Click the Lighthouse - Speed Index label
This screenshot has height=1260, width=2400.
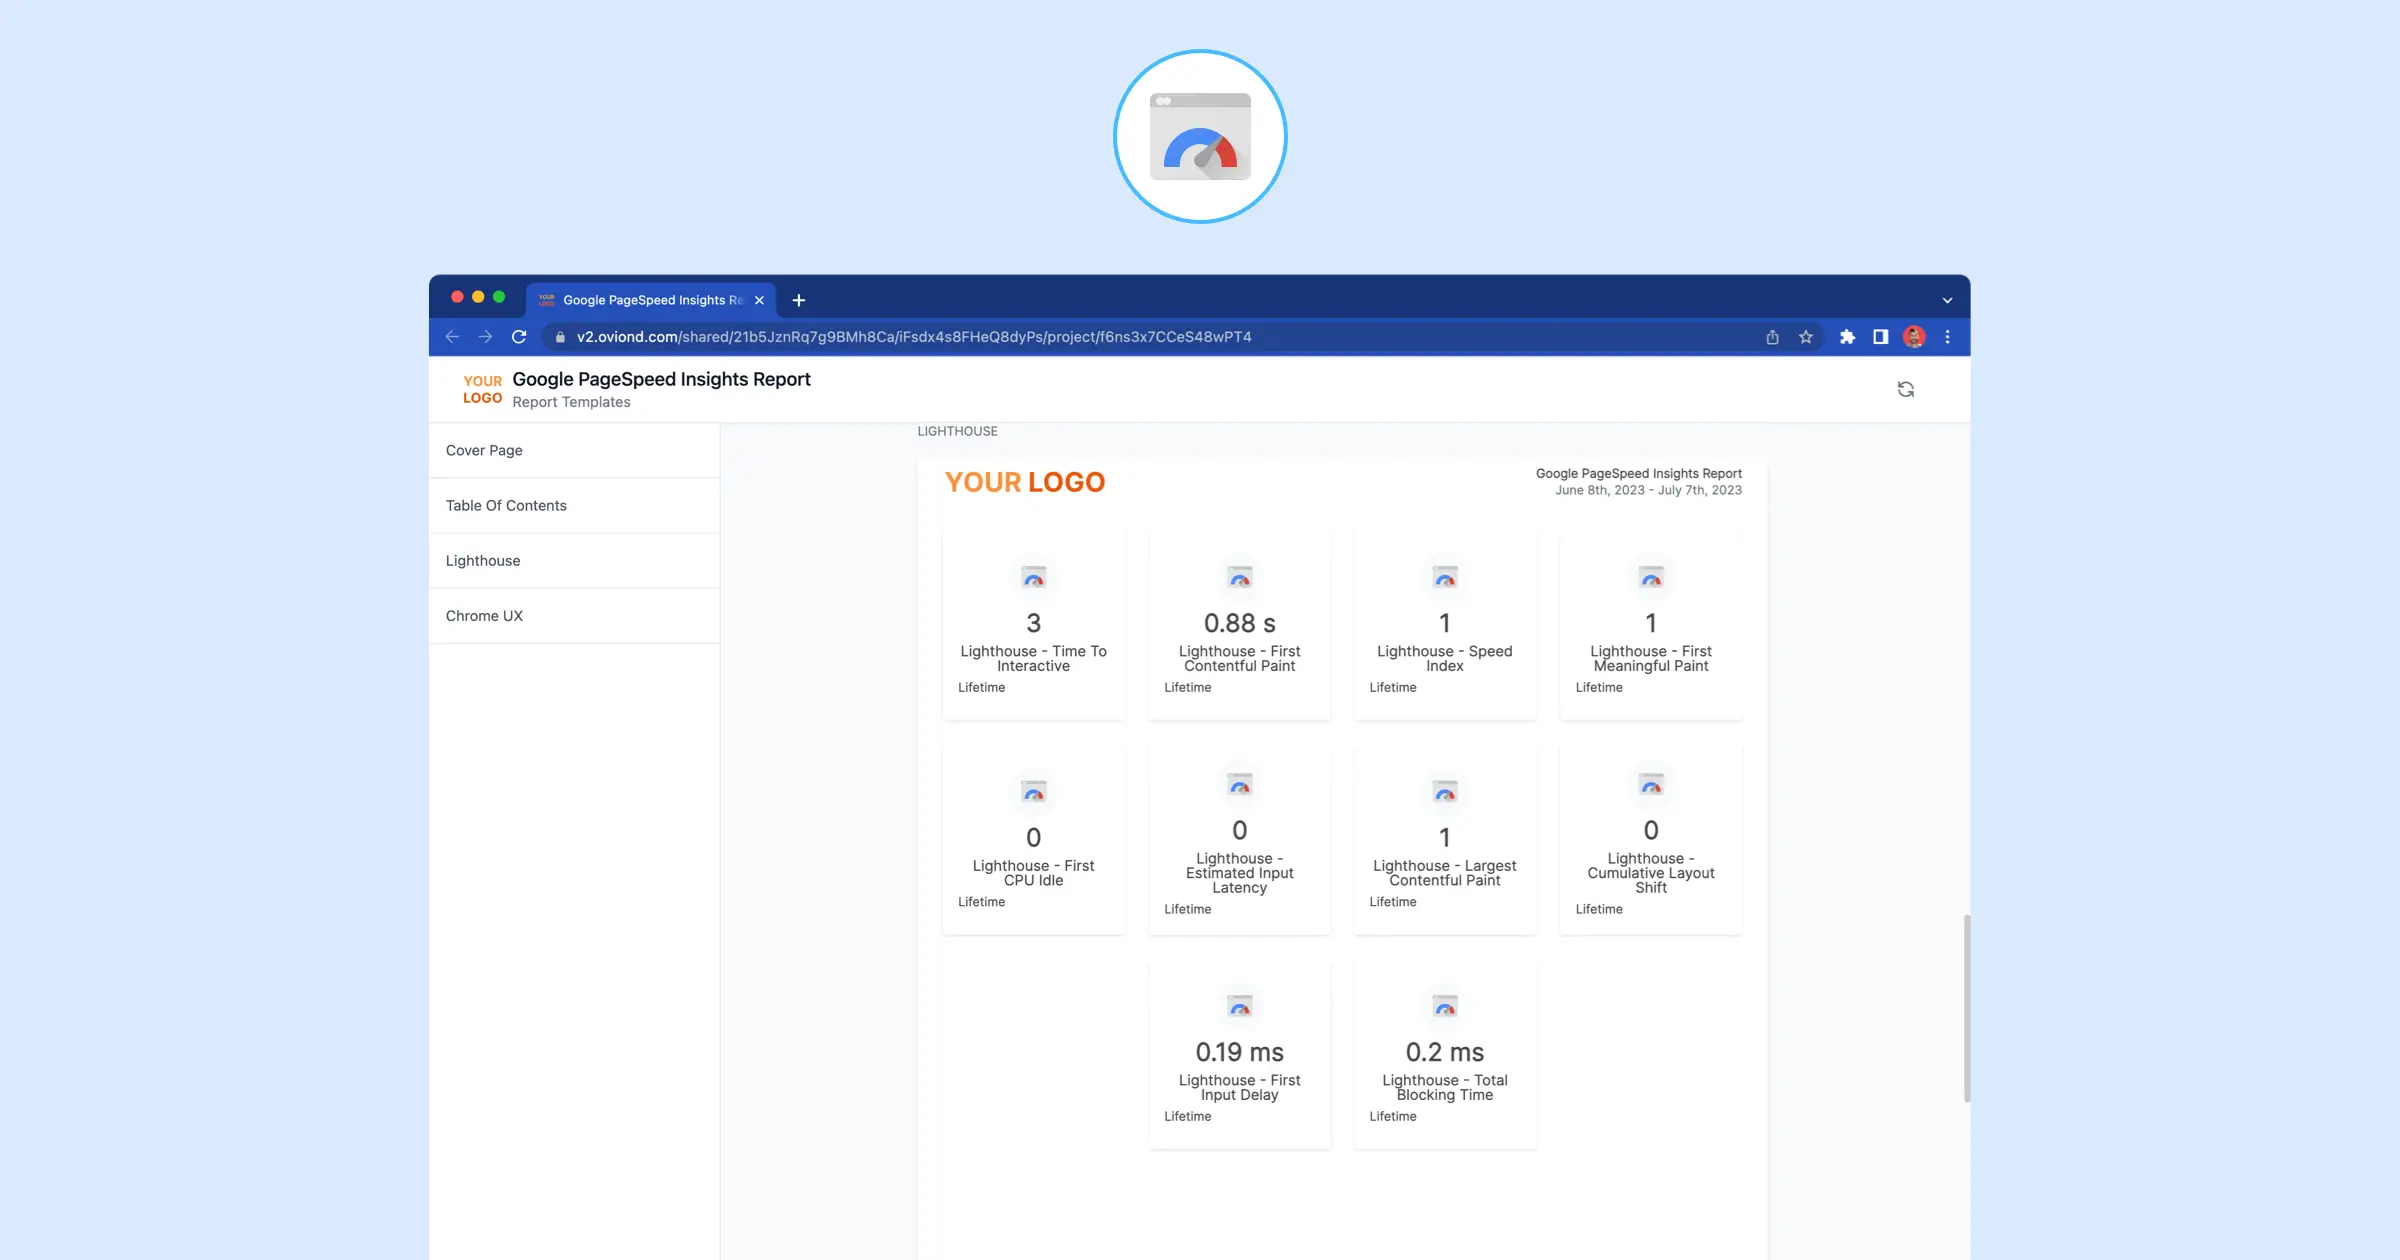coord(1445,658)
